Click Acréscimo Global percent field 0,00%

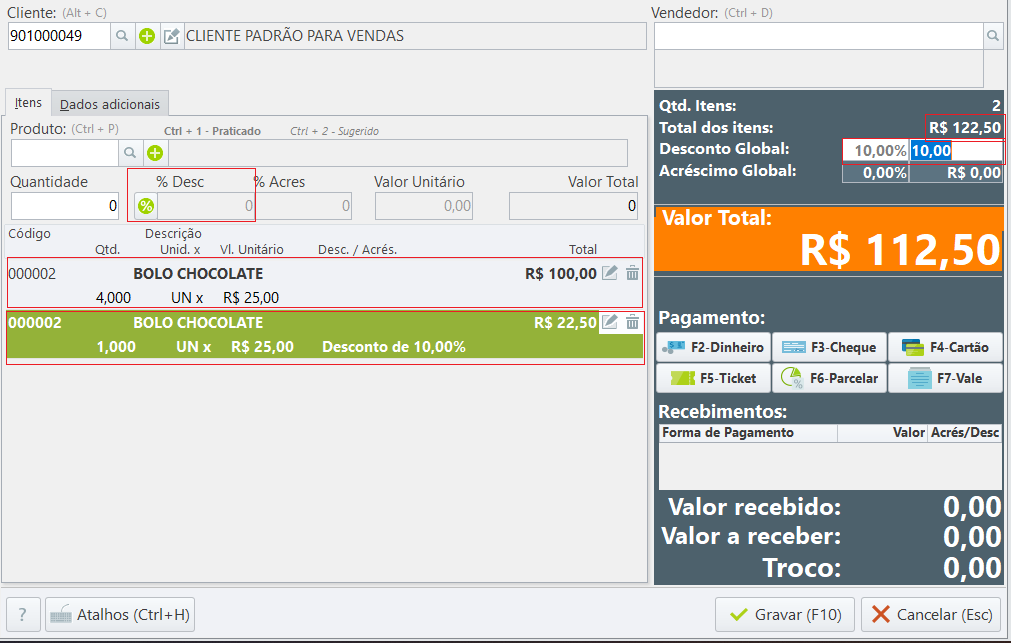pos(876,173)
